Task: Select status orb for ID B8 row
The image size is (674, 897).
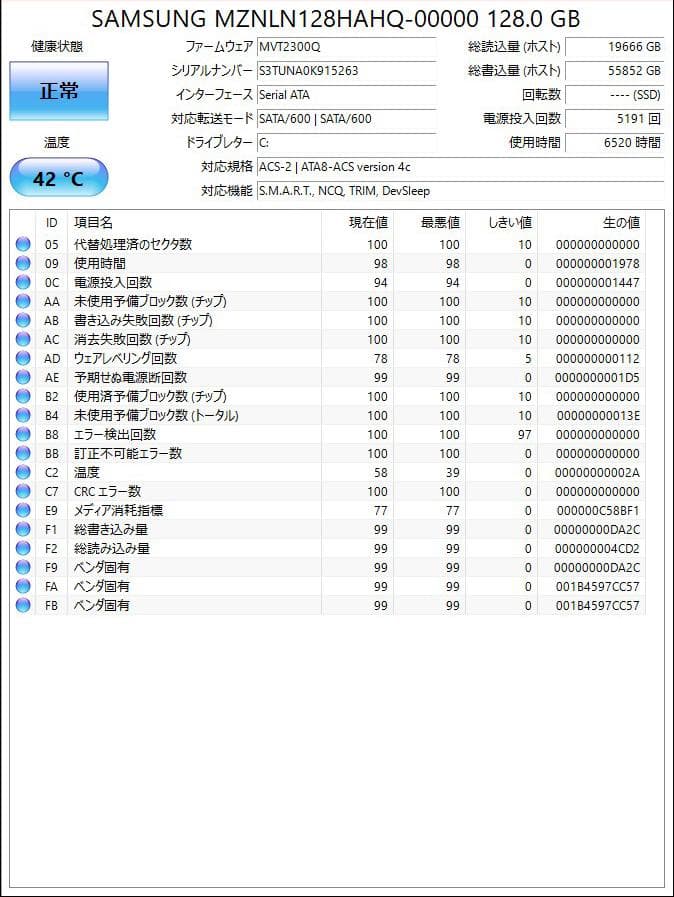Action: click(x=23, y=434)
